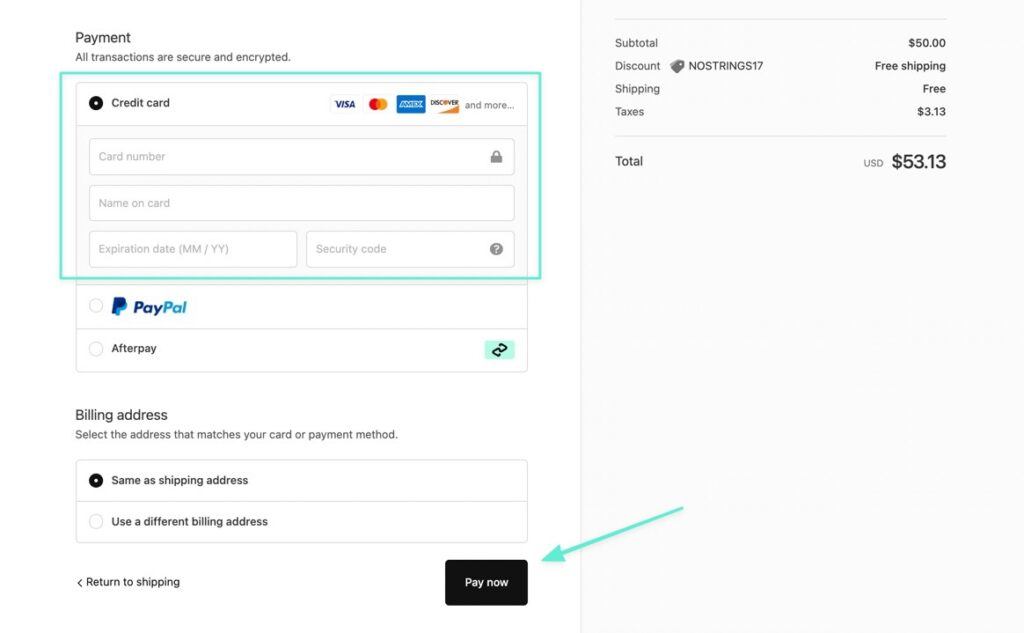Click the discount tag icon beside NOSTRINGS17
The image size is (1024, 633).
pos(678,65)
